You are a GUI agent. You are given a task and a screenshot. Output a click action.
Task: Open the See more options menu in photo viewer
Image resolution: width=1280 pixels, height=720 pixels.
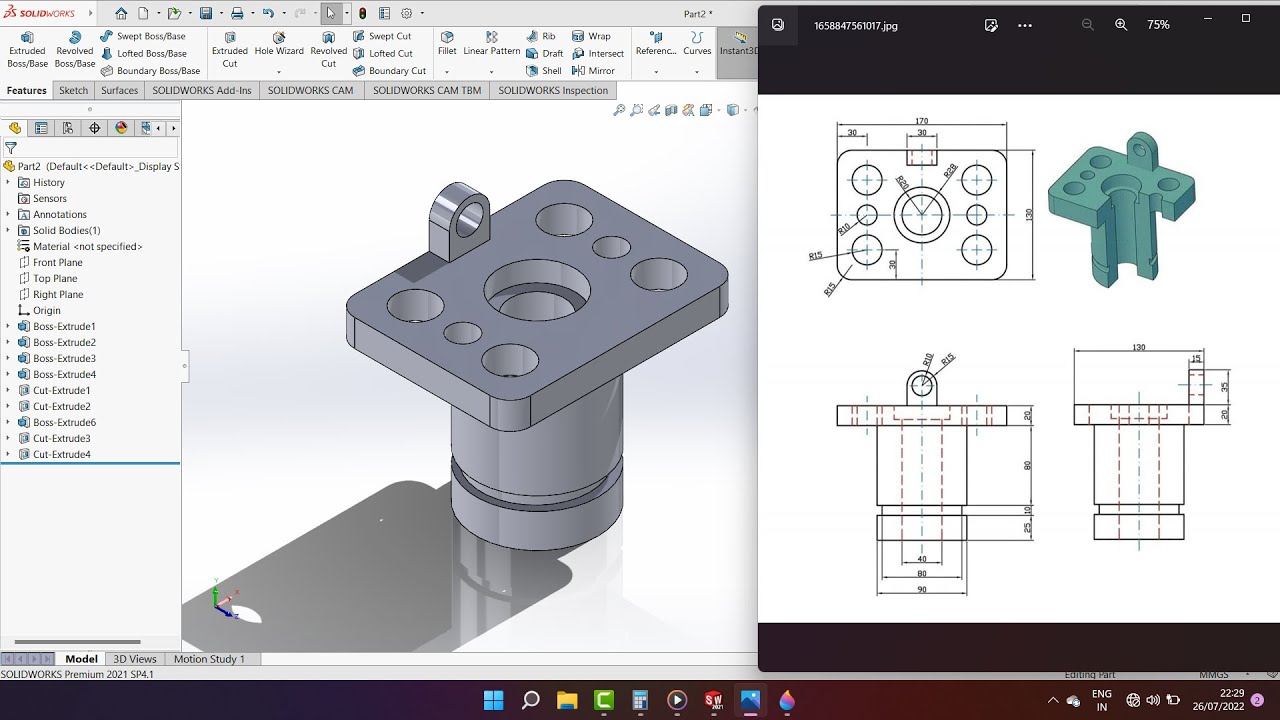point(1024,25)
